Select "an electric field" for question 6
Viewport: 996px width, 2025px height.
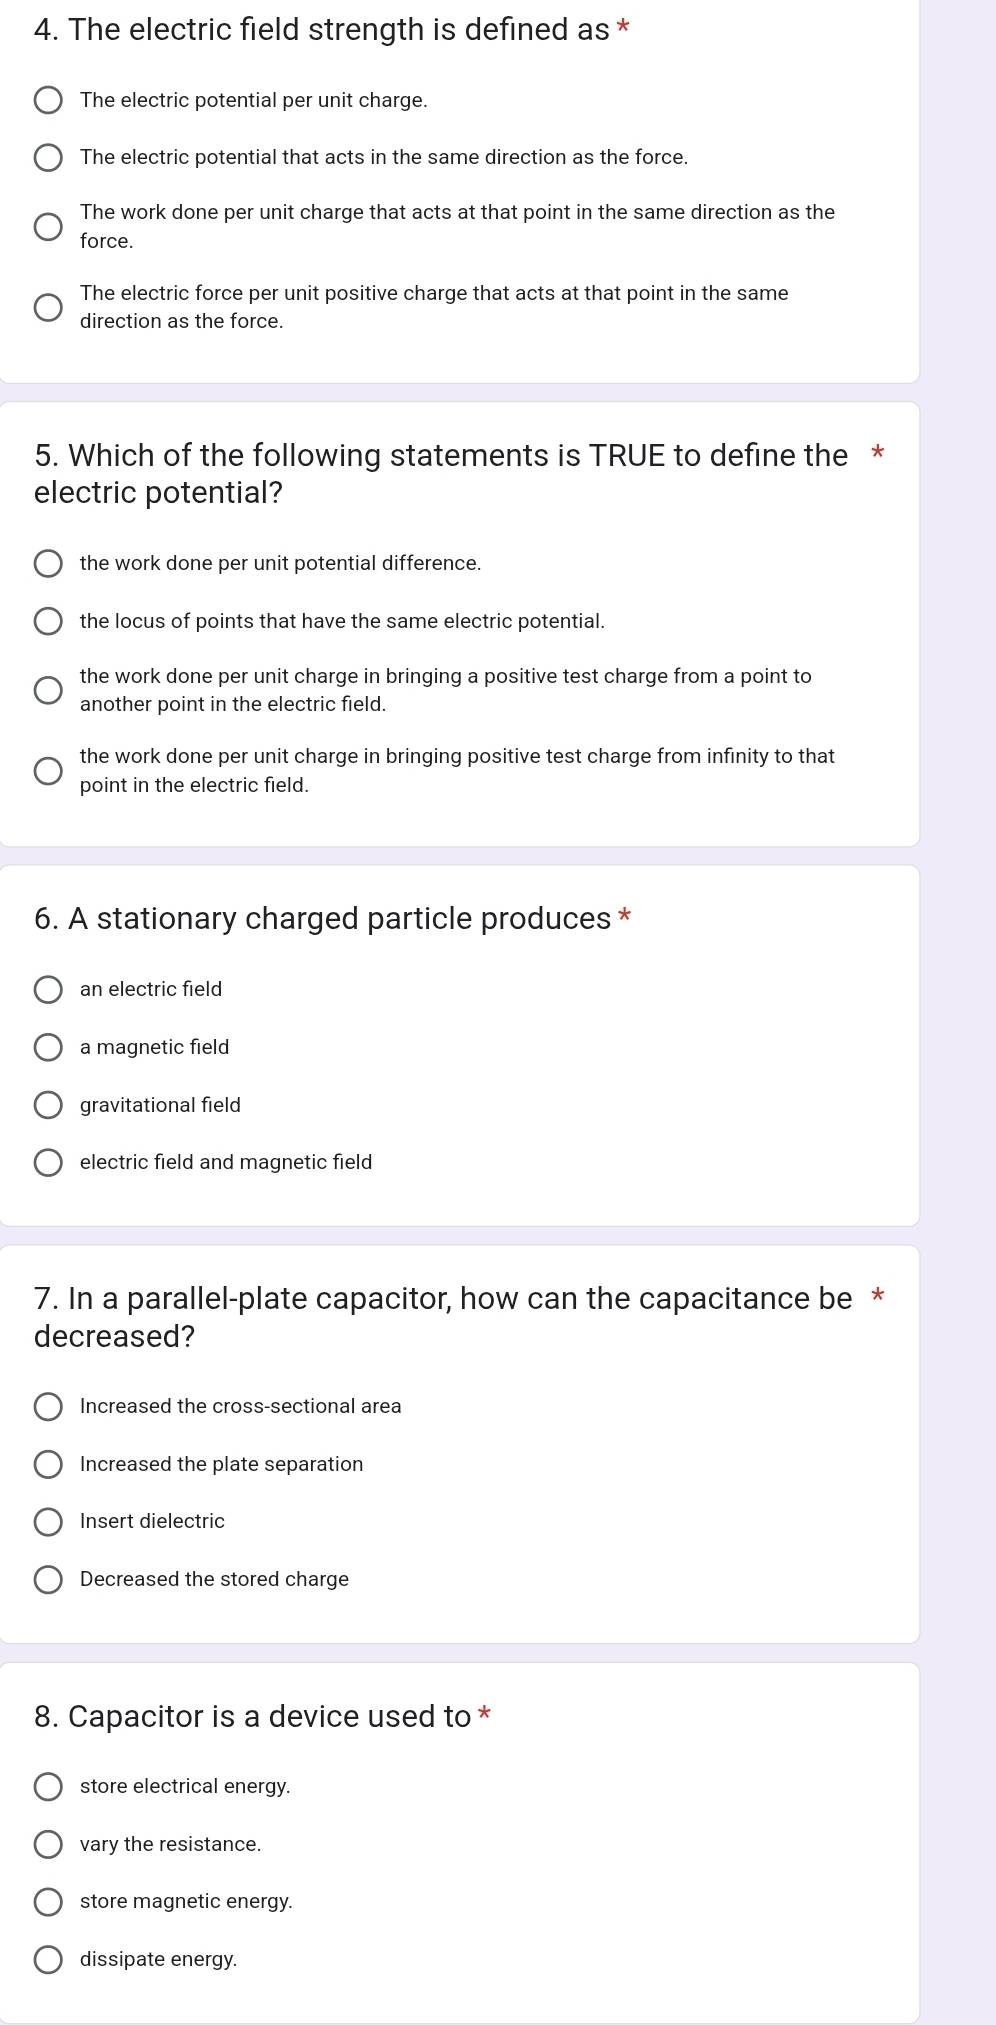(x=48, y=989)
